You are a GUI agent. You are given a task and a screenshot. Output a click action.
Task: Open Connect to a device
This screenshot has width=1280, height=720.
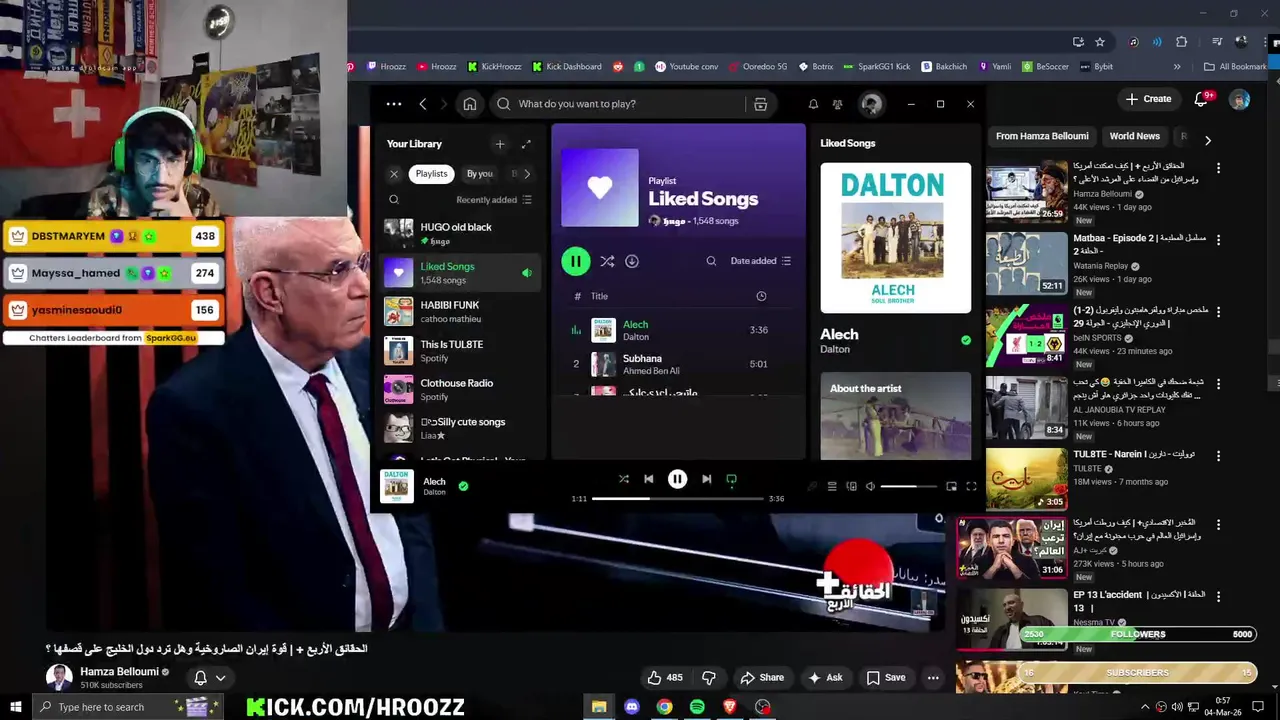pyautogui.click(x=851, y=487)
